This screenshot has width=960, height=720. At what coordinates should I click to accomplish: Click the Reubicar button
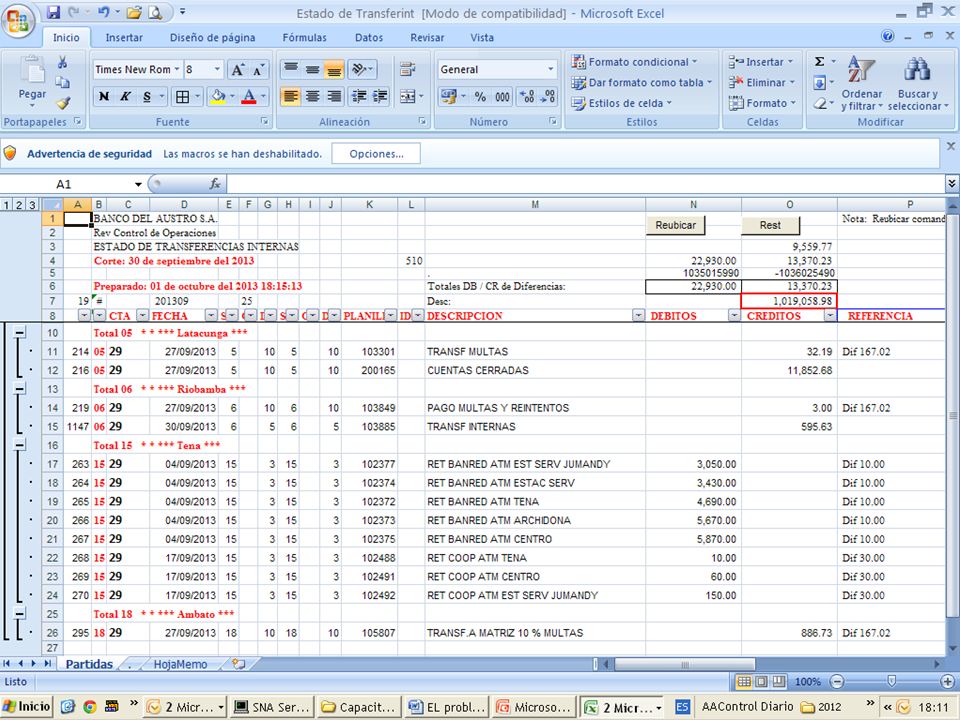(675, 225)
